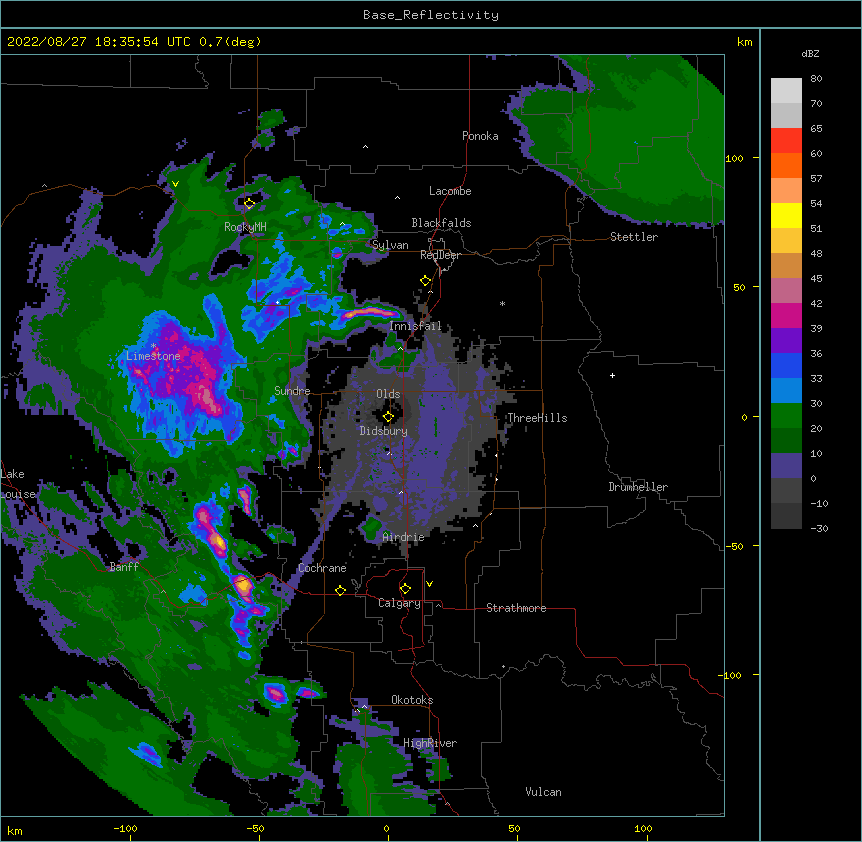Click the Sylvan label on the map

[x=390, y=245]
